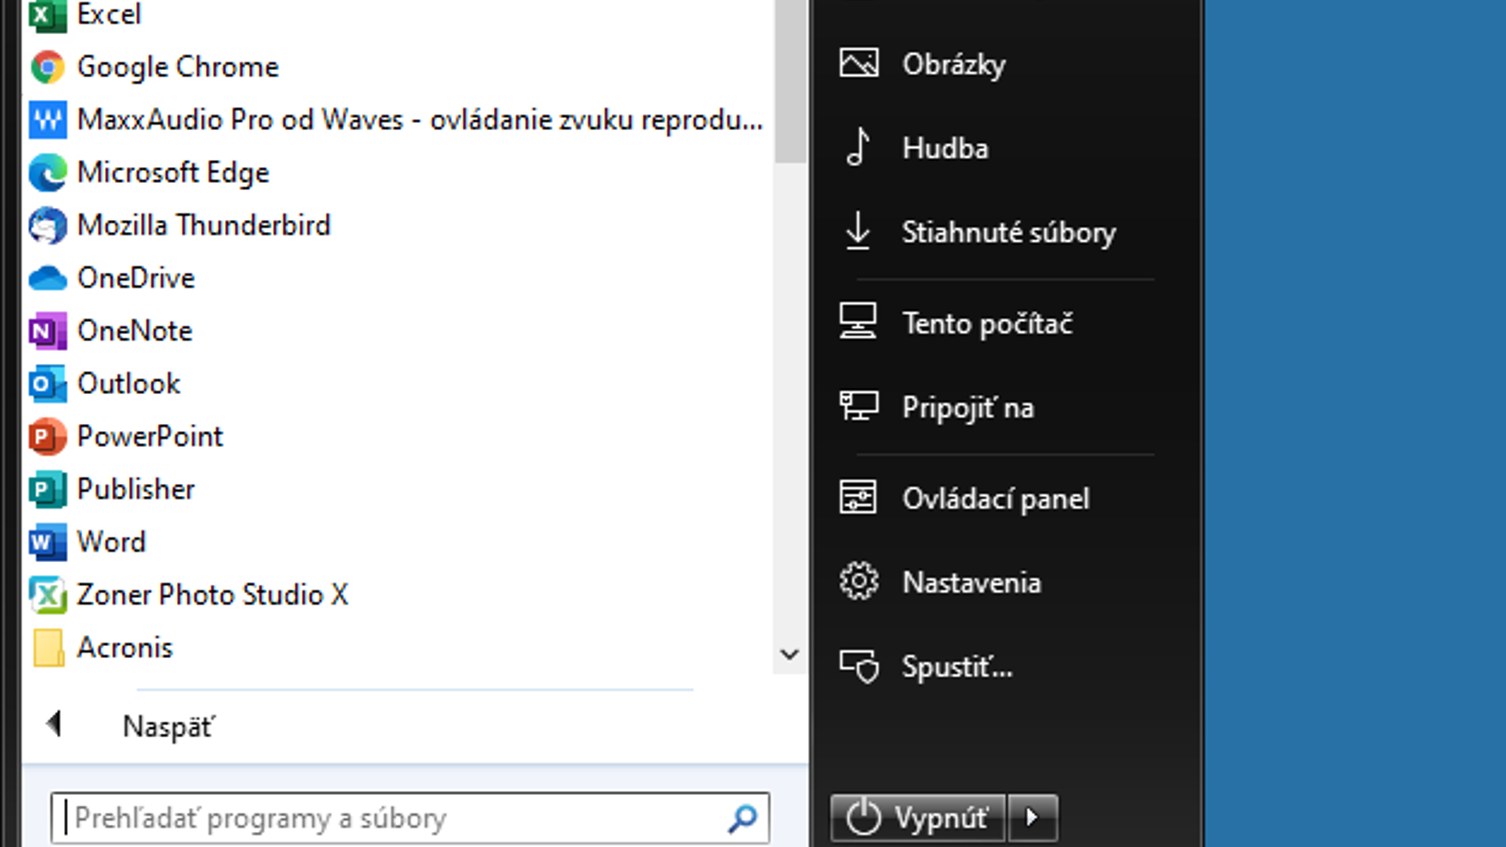This screenshot has height=847, width=1506.
Task: Open Mozilla Thunderbird mail client
Action: point(204,225)
